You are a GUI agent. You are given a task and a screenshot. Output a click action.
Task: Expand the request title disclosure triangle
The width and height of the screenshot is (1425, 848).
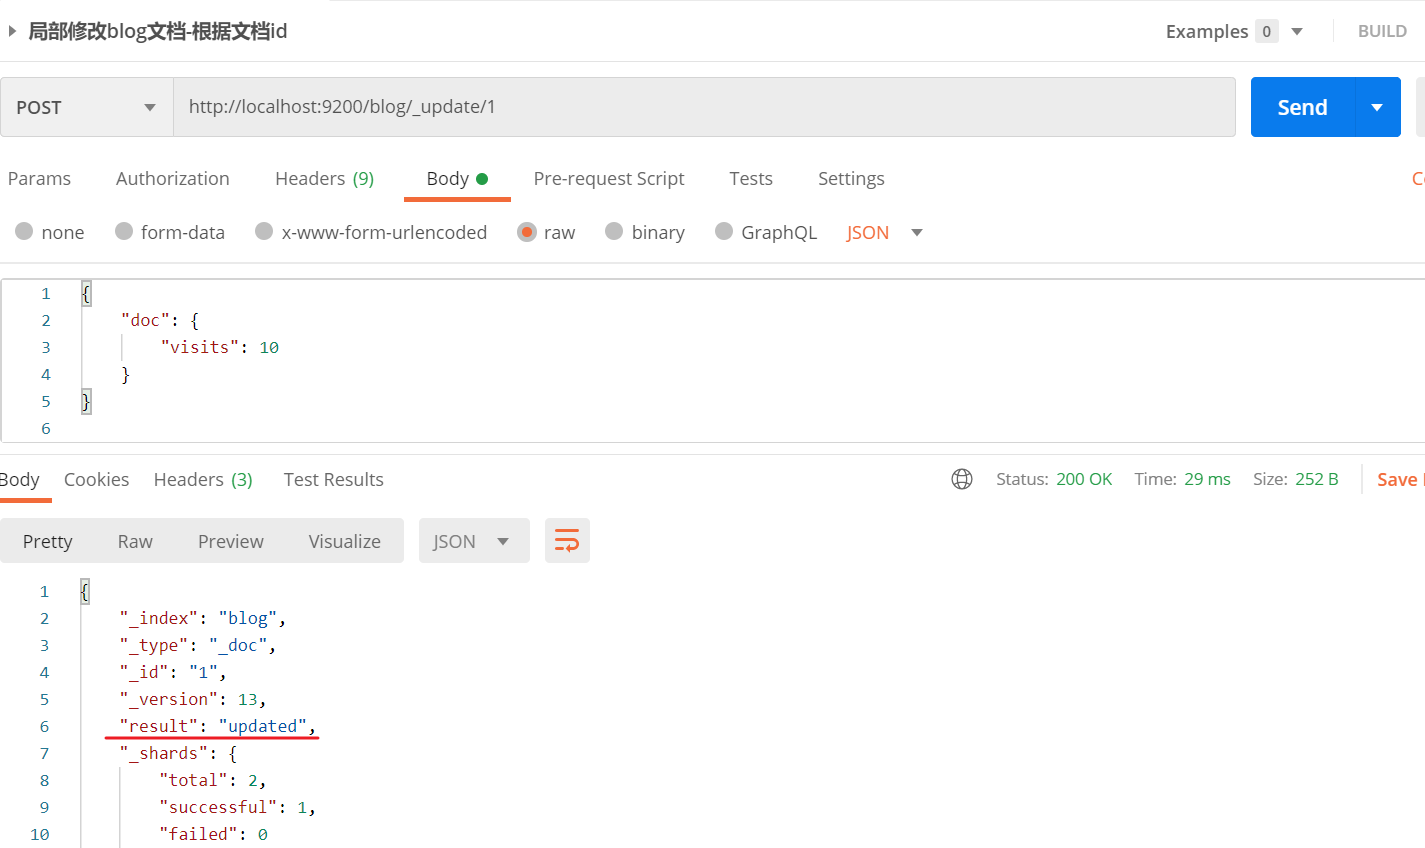[x=12, y=31]
